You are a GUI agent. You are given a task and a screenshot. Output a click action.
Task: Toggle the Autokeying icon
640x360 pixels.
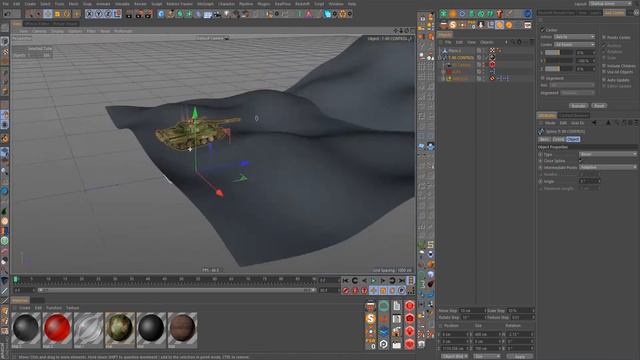[355, 290]
